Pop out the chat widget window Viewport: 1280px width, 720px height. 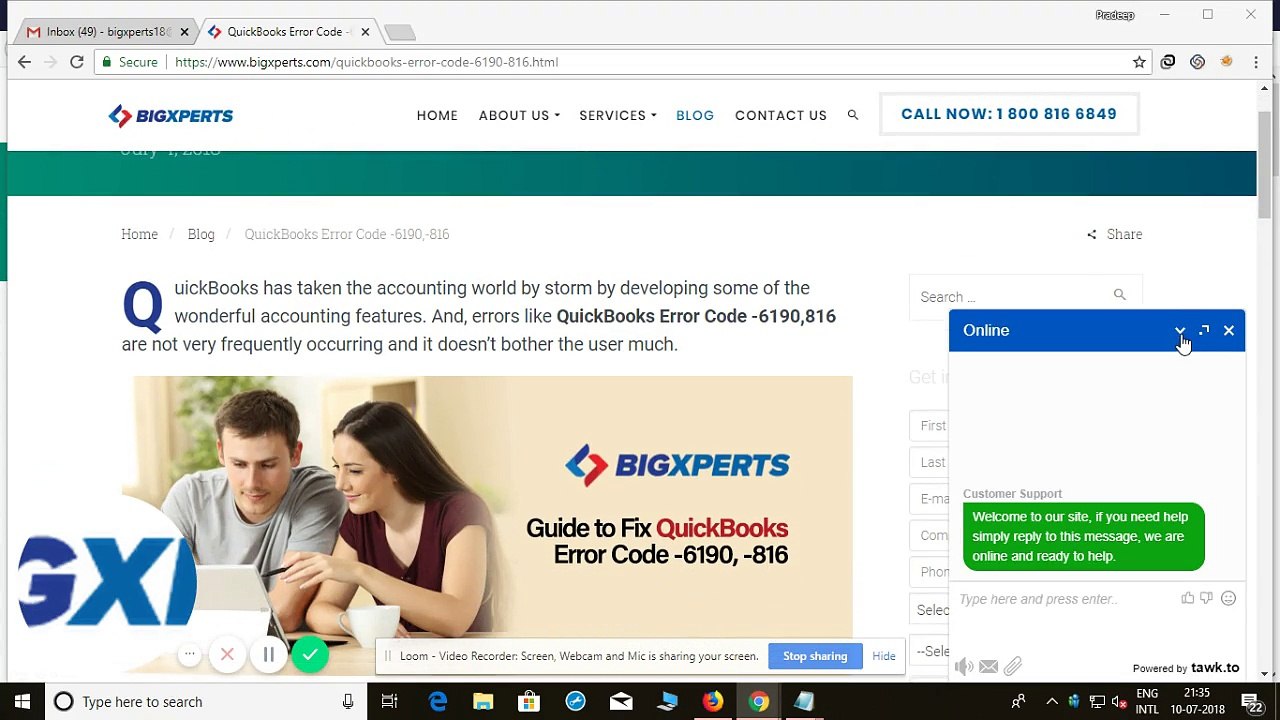[x=1204, y=330]
